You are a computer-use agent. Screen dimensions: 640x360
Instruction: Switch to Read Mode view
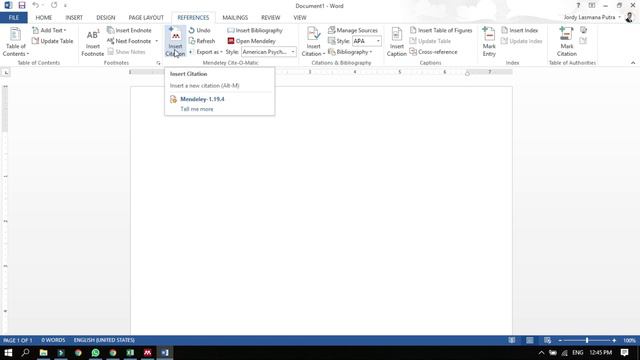pyautogui.click(x=512, y=340)
